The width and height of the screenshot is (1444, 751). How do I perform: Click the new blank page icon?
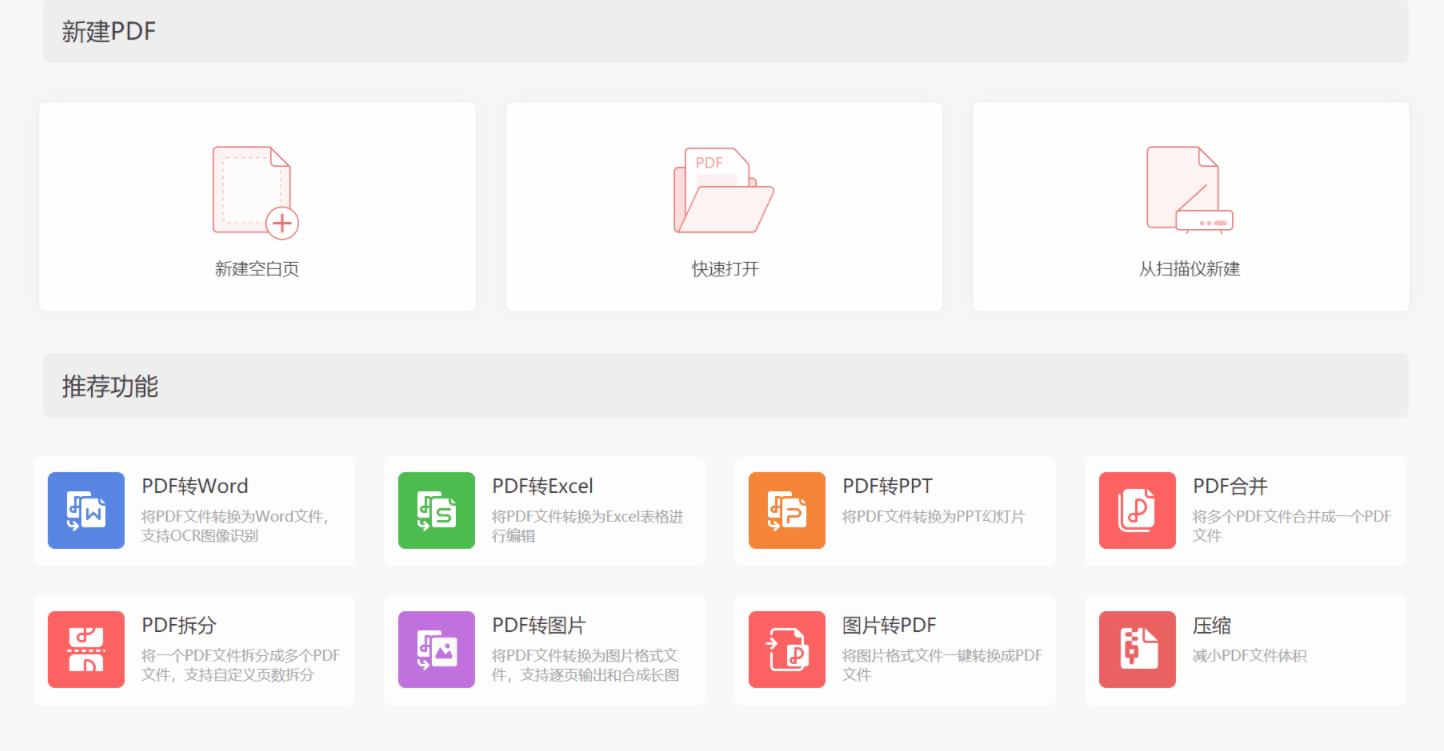point(256,192)
